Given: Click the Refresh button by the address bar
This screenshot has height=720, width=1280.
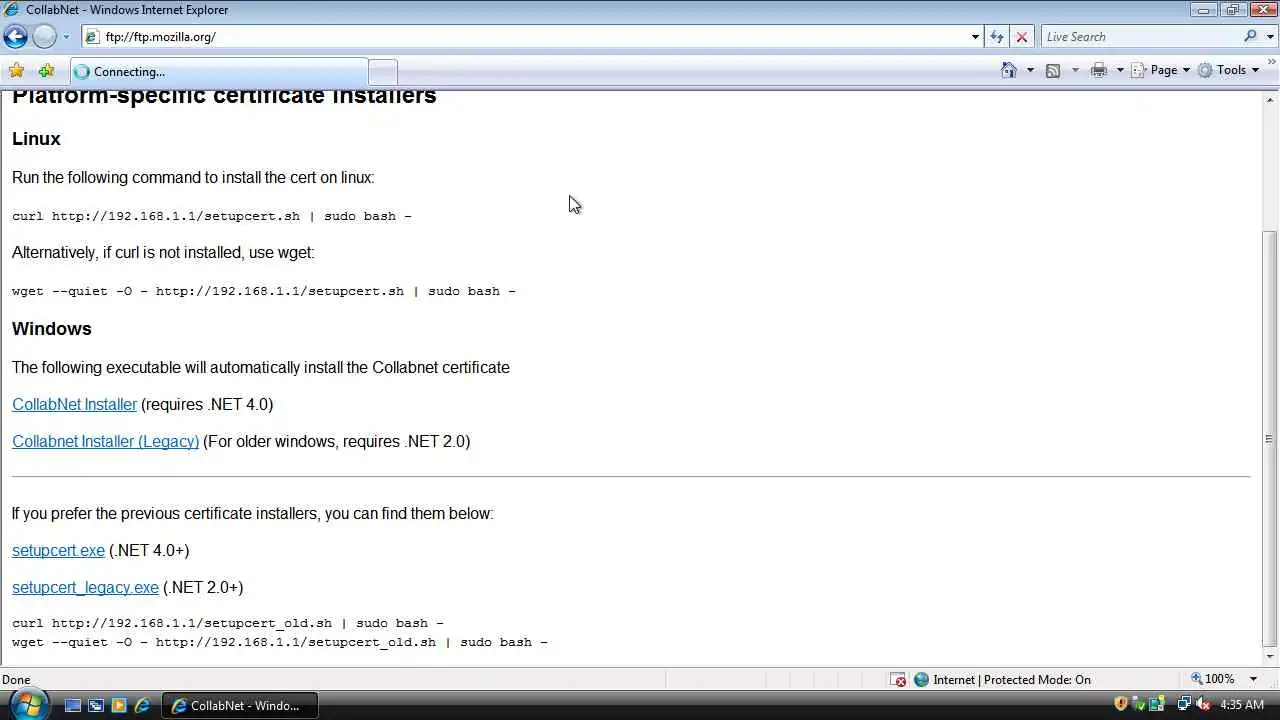Looking at the screenshot, I should [x=997, y=37].
